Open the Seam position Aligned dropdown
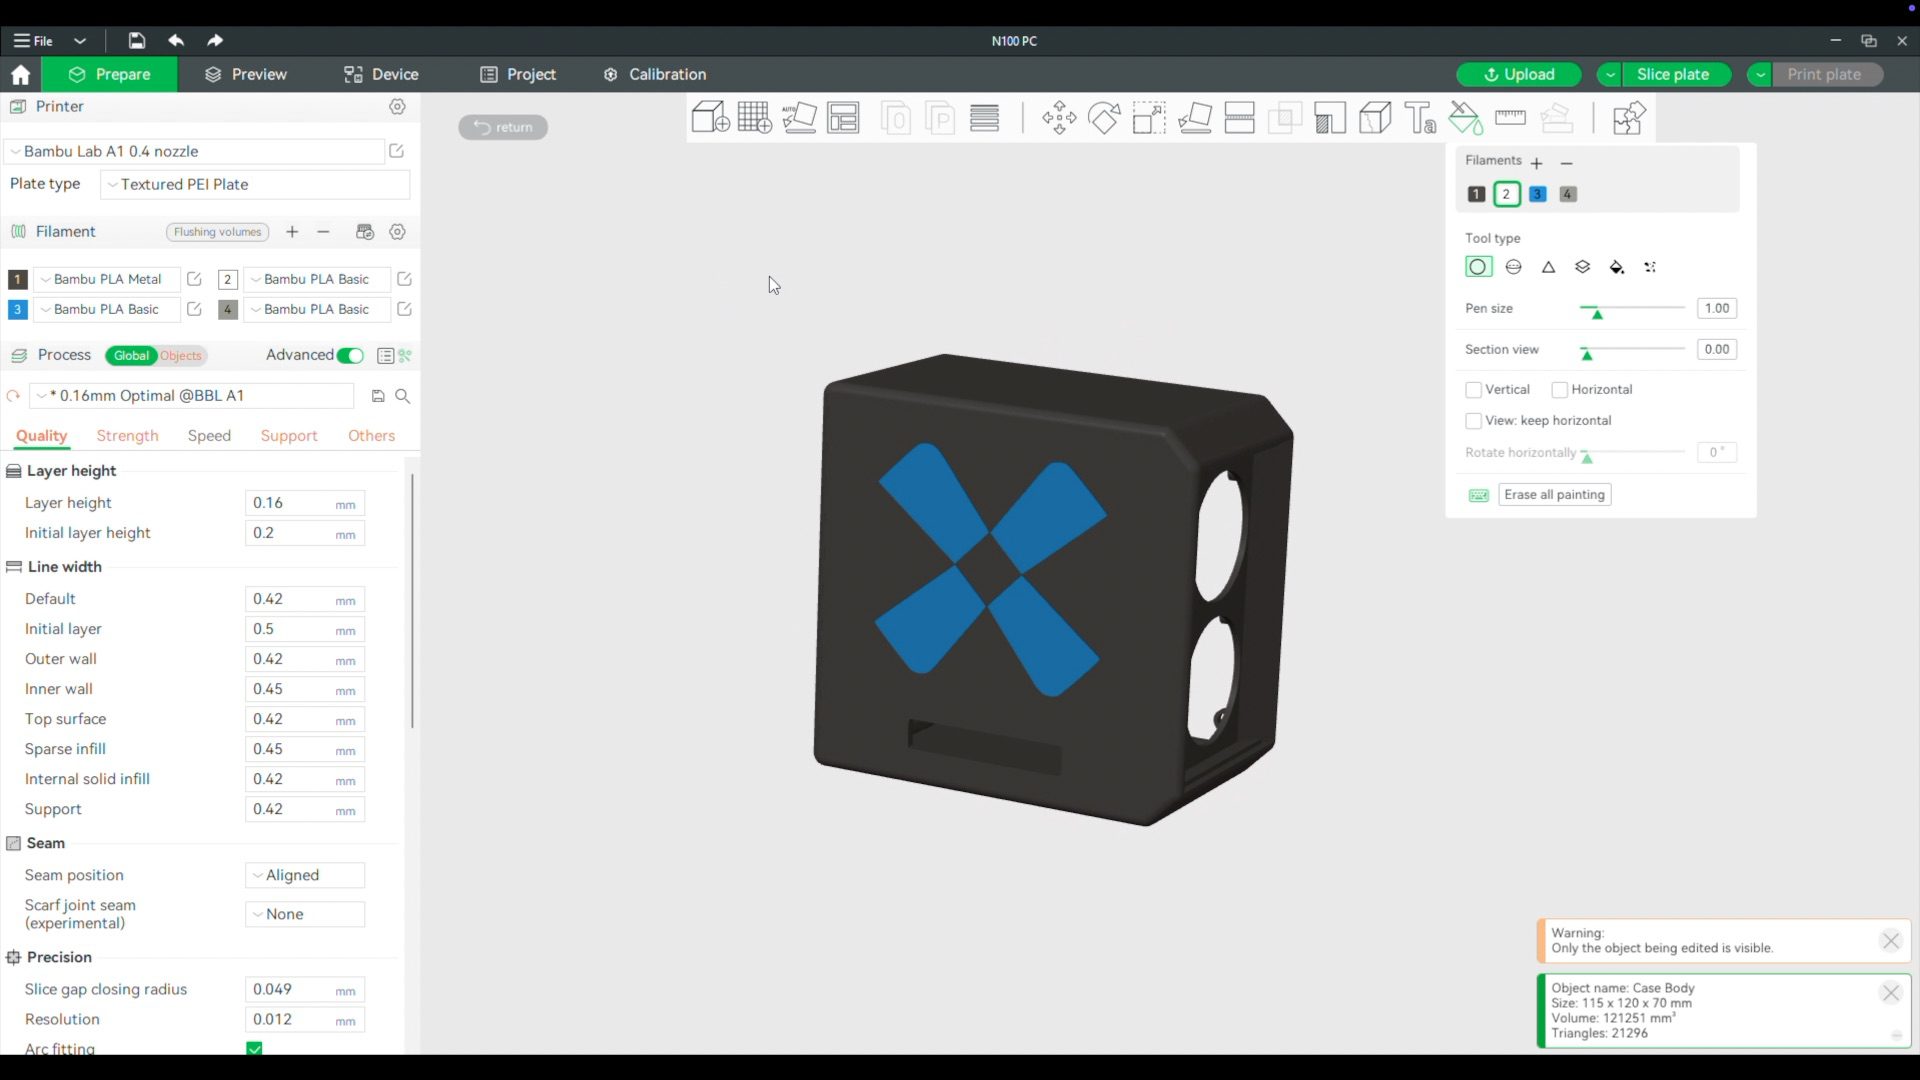Viewport: 1920px width, 1080px height. coord(305,875)
